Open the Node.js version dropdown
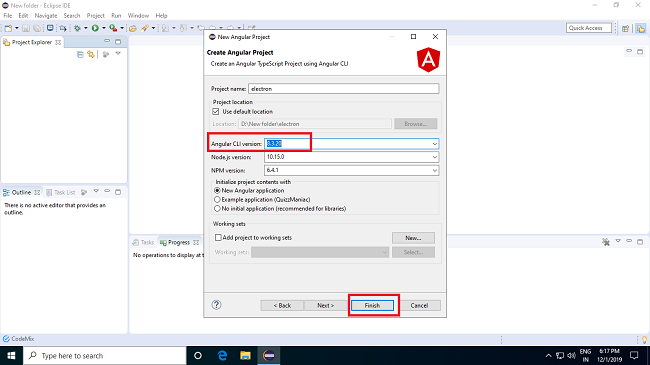Viewport: 650px width, 365px height. tap(434, 157)
